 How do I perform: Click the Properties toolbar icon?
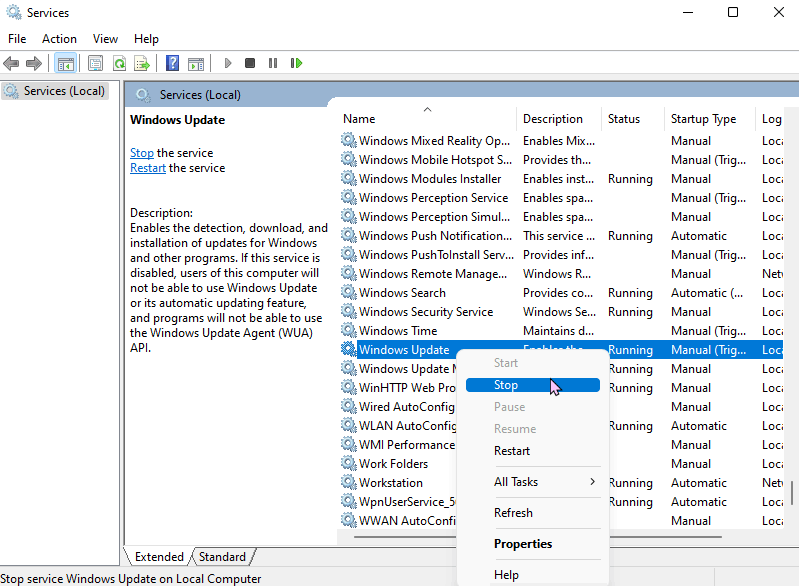(95, 64)
